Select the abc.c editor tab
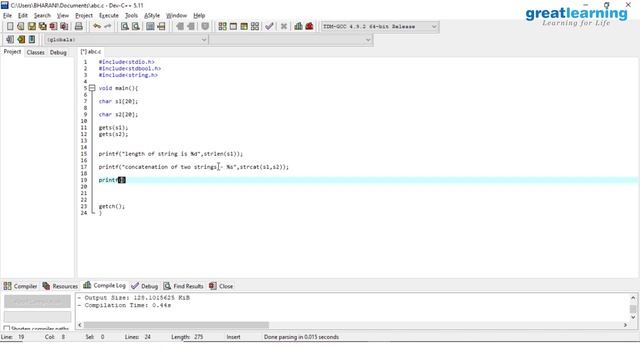The width and height of the screenshot is (640, 360). coord(91,52)
